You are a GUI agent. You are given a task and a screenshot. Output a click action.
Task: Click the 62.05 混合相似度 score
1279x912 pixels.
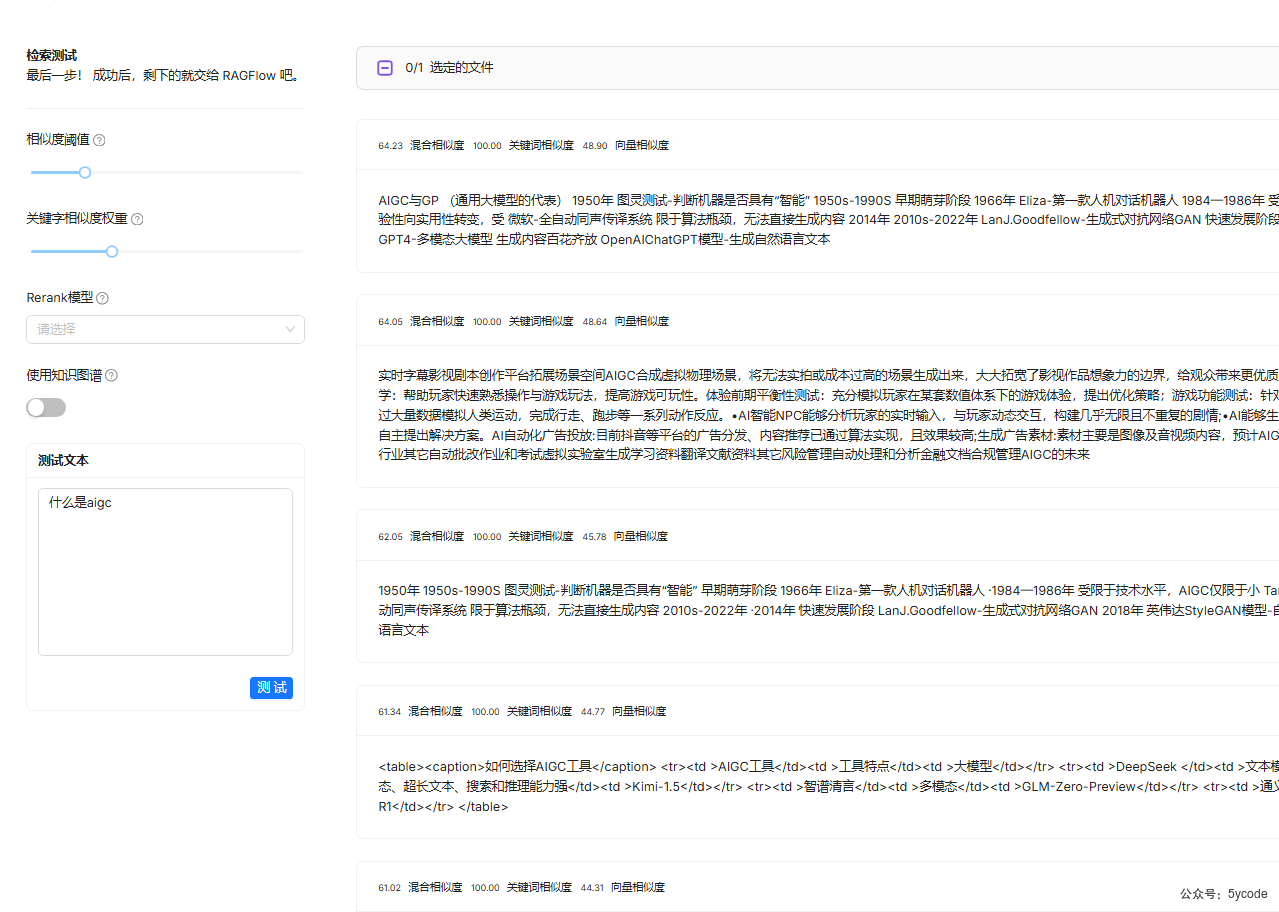coord(421,536)
